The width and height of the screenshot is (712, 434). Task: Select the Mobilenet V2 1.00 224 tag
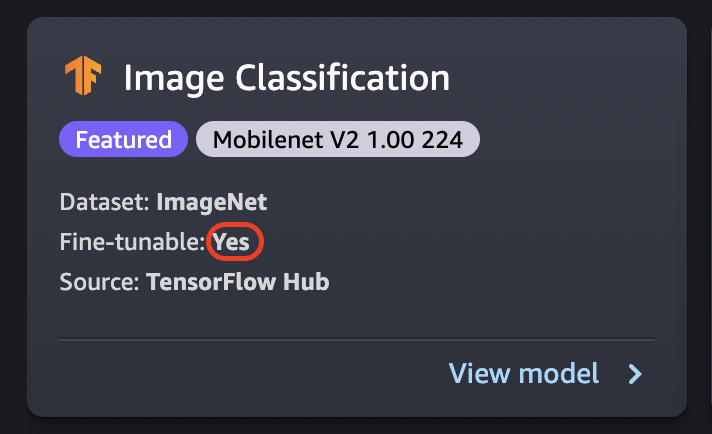click(337, 140)
